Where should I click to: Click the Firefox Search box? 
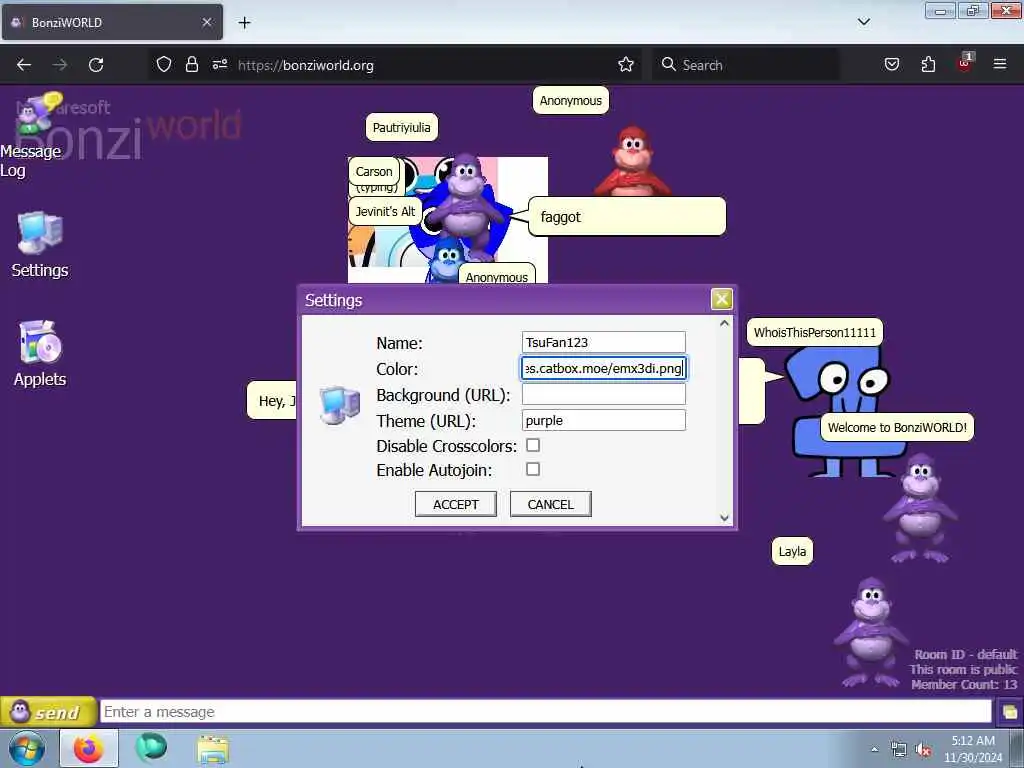coord(746,65)
